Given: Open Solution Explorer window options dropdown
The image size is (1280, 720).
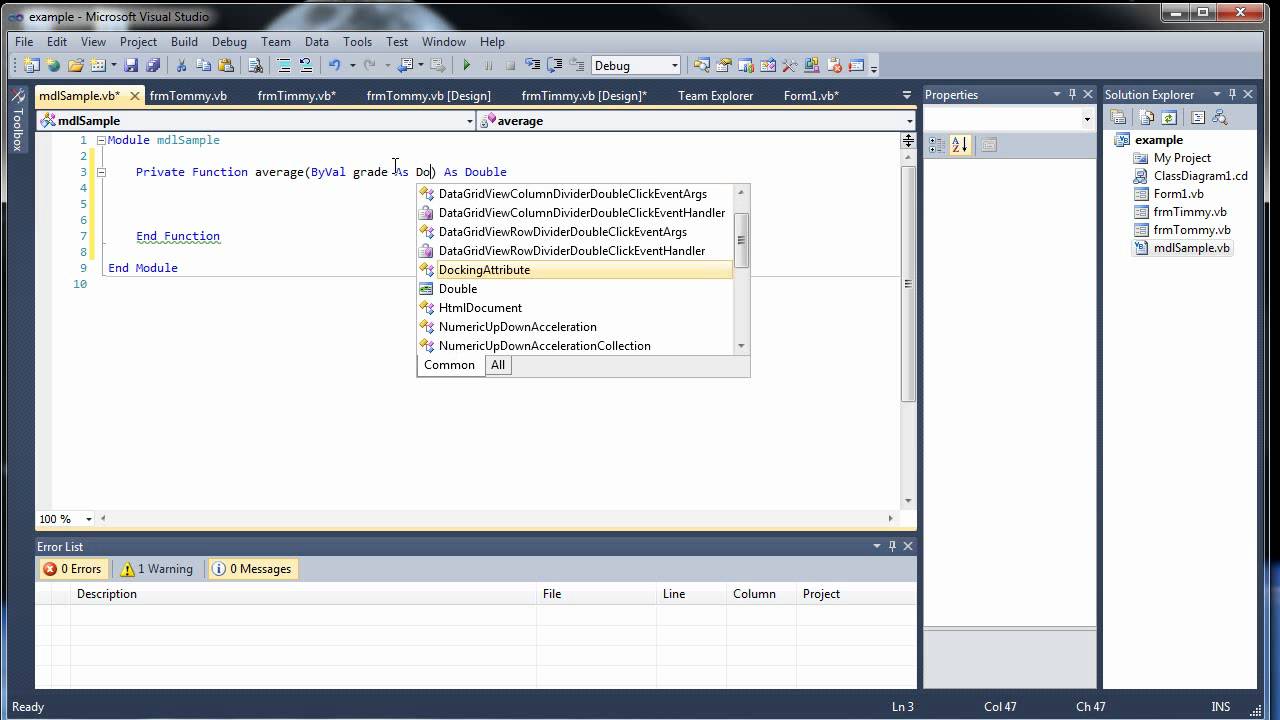Looking at the screenshot, I should pyautogui.click(x=1216, y=94).
